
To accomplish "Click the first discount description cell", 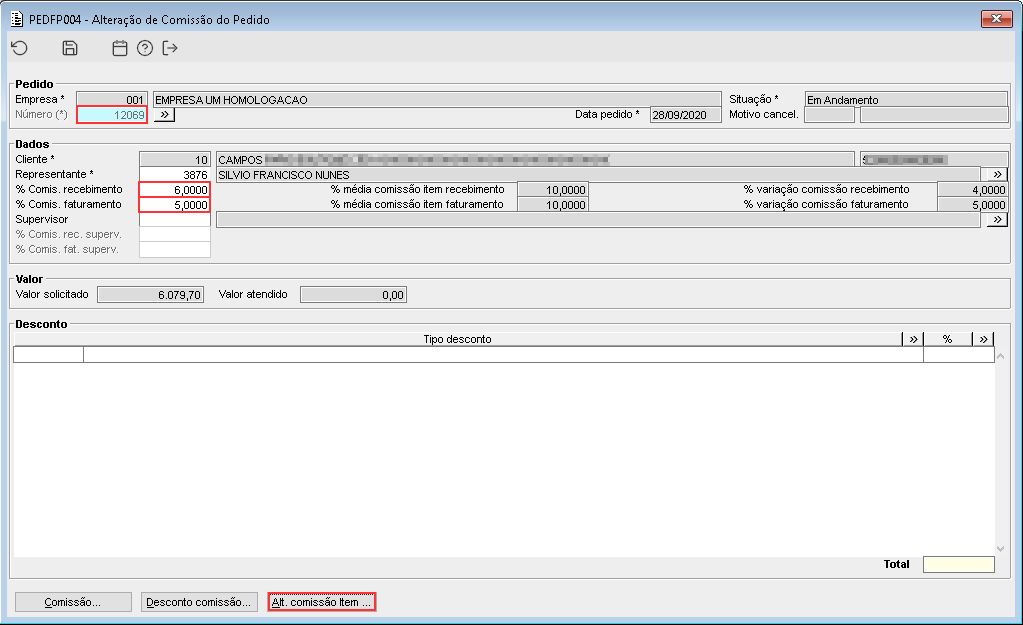I will [503, 354].
